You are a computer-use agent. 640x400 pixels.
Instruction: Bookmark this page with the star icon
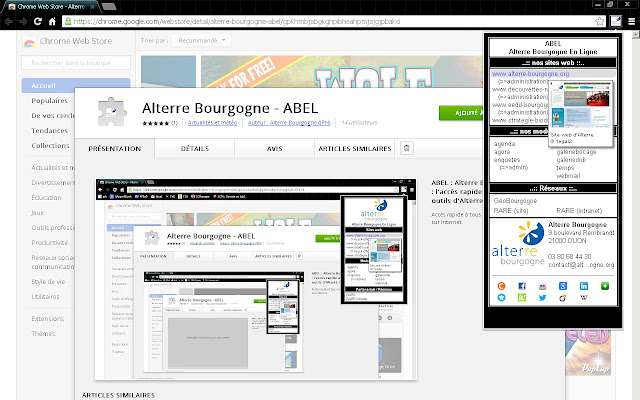tap(599, 21)
